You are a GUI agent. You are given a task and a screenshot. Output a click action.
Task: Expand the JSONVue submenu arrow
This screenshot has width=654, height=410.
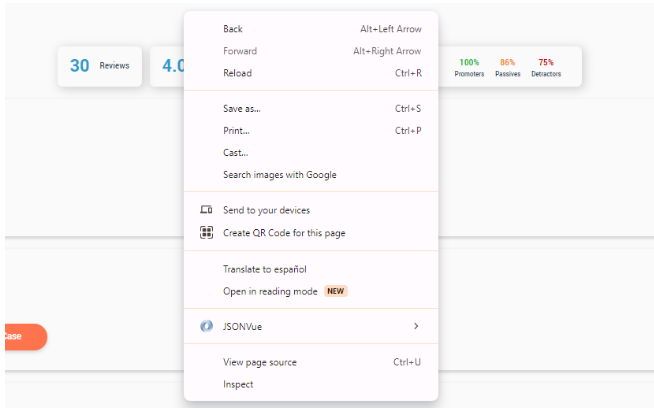click(416, 326)
